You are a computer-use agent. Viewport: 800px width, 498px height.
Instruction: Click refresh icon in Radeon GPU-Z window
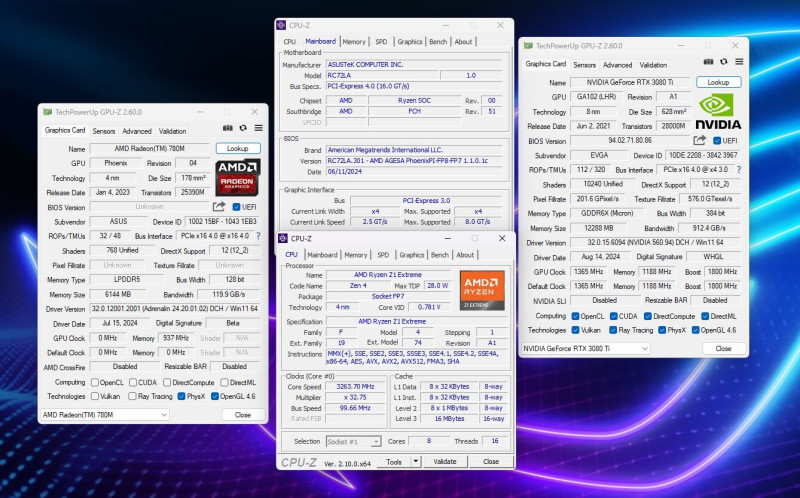click(243, 128)
